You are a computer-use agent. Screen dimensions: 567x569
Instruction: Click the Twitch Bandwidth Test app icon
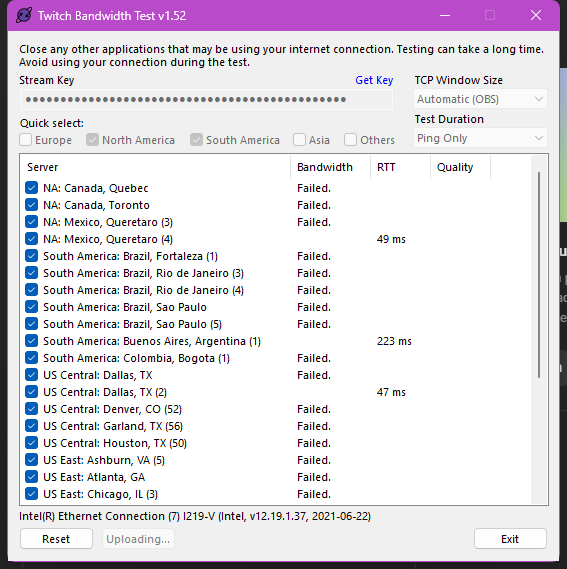[24, 16]
